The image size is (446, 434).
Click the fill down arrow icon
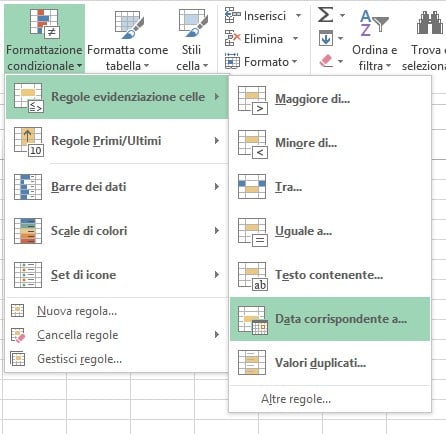[x=326, y=38]
